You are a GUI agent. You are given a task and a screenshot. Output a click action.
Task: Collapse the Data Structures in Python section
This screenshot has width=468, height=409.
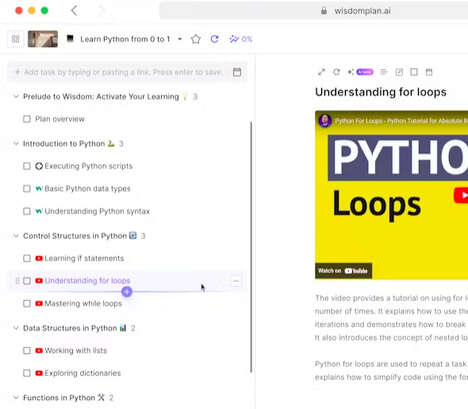point(16,328)
